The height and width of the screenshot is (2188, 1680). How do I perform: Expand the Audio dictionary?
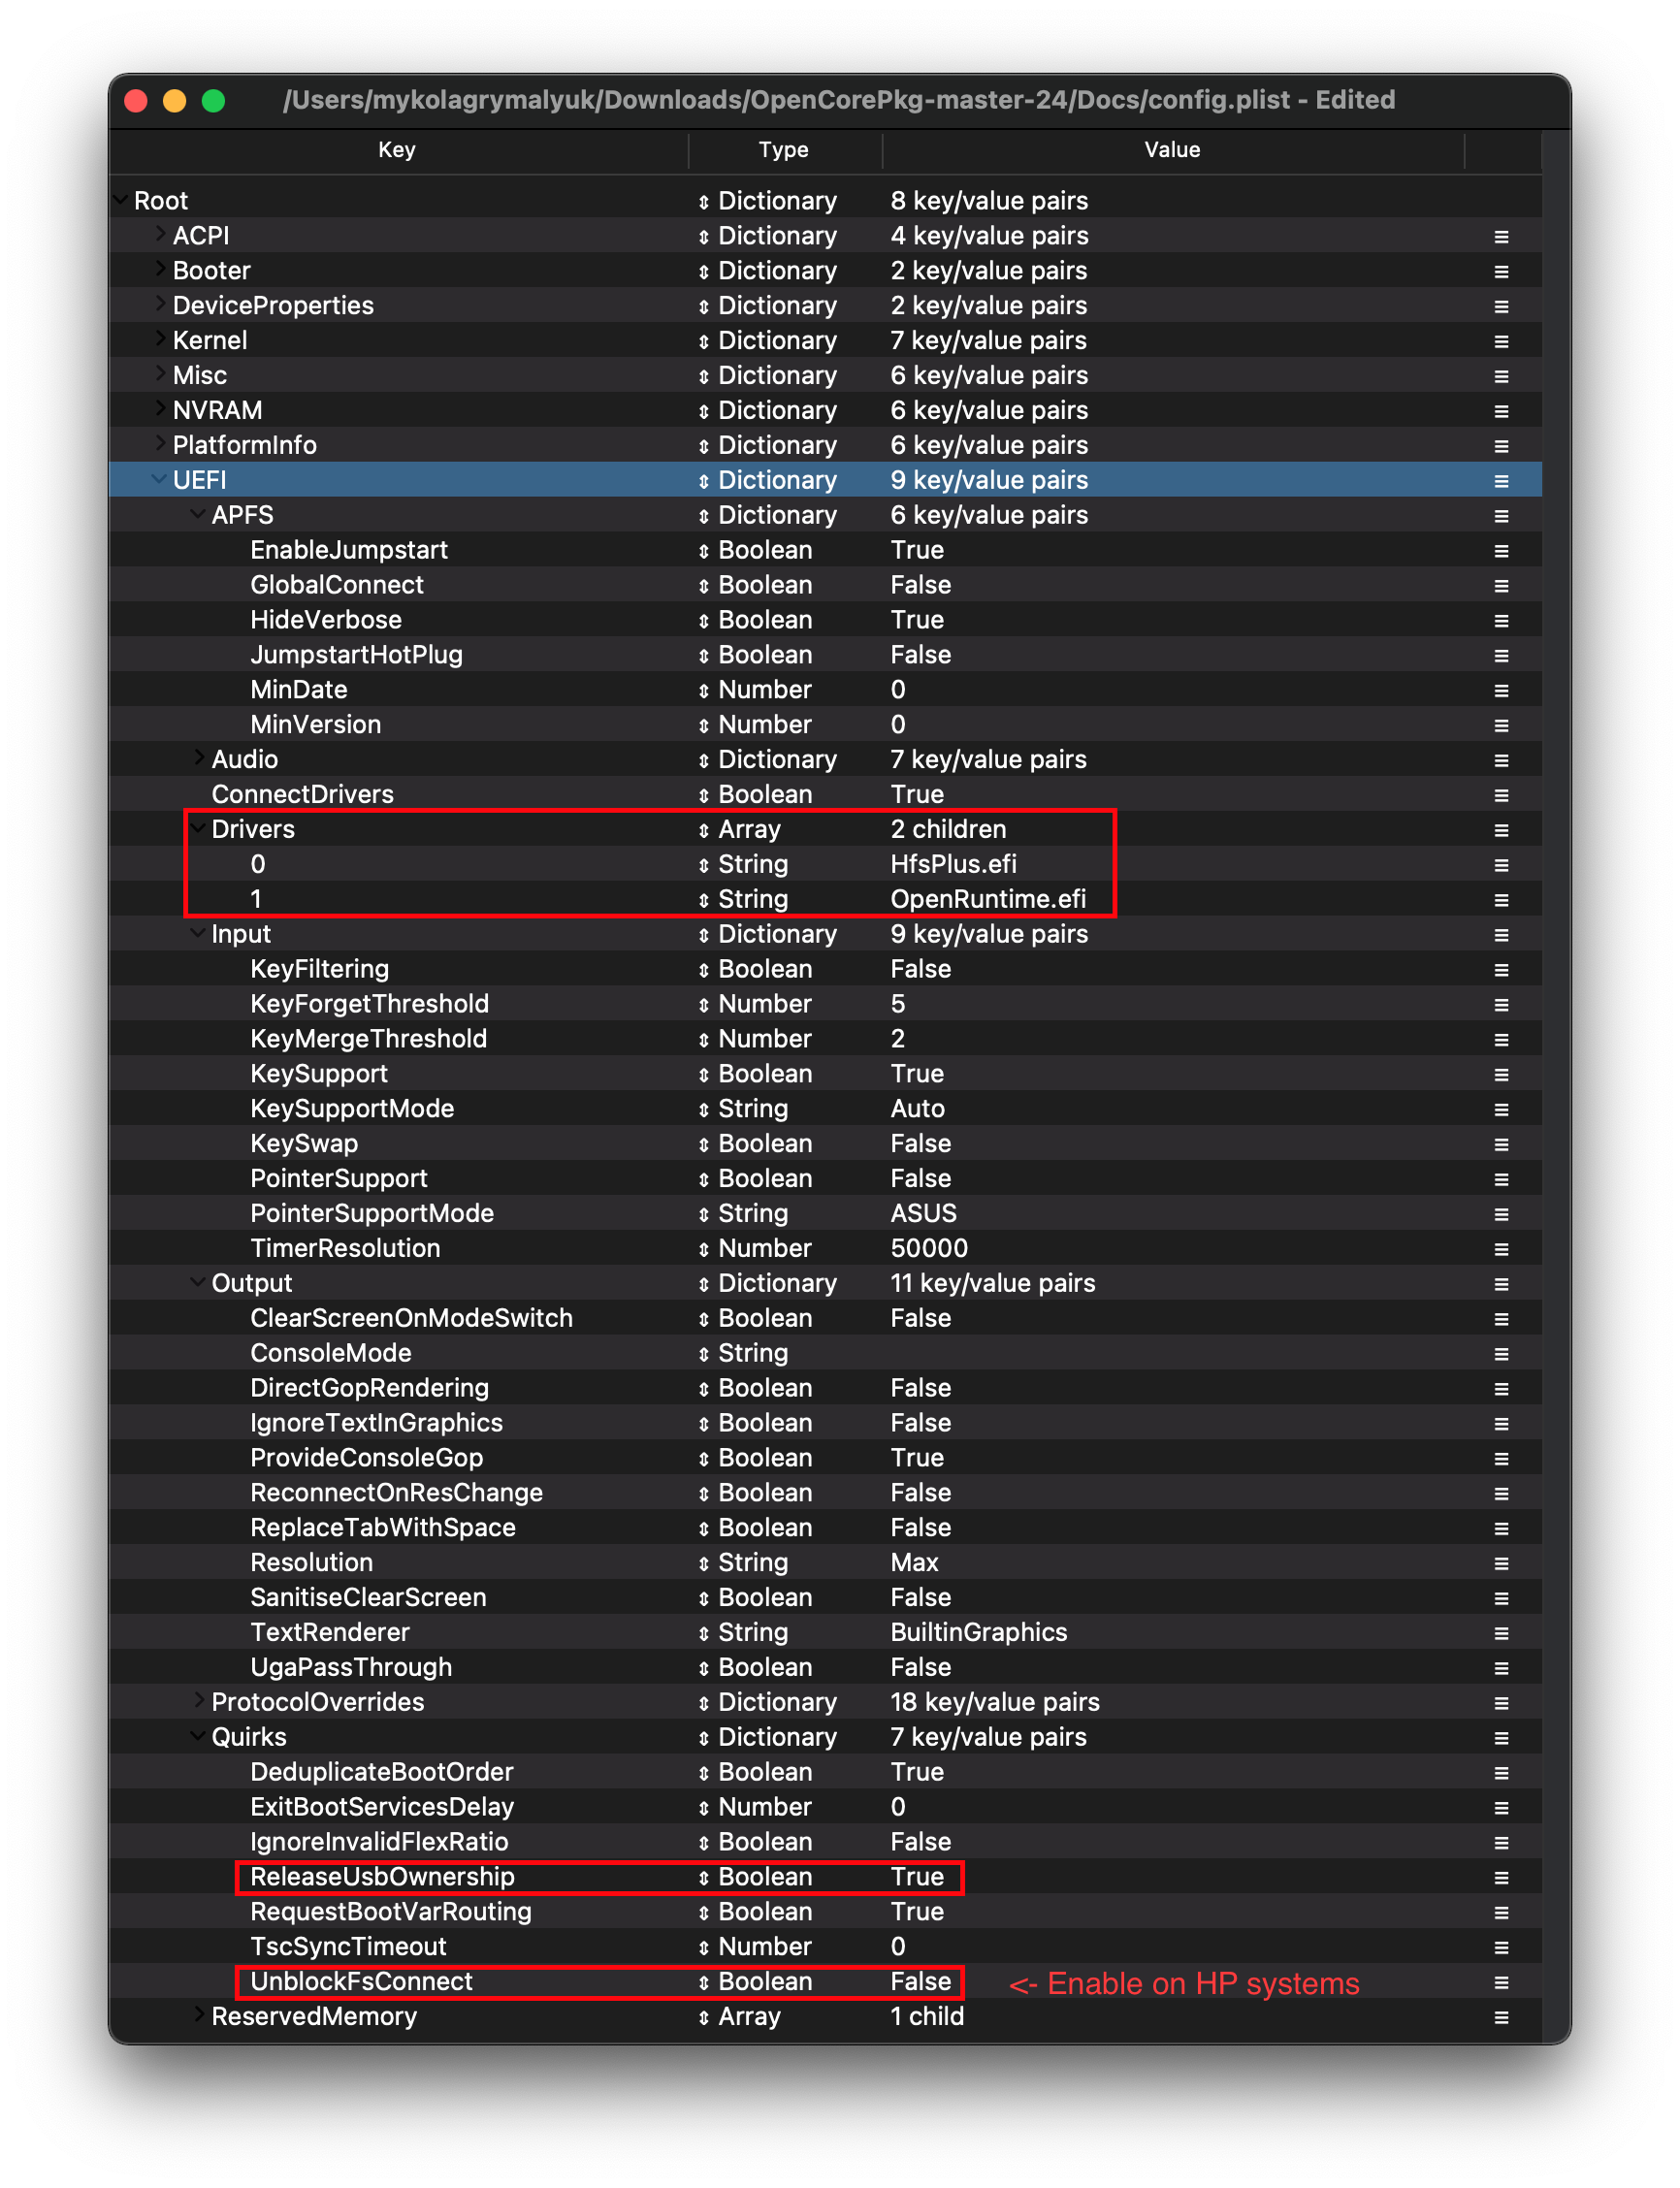(x=198, y=759)
